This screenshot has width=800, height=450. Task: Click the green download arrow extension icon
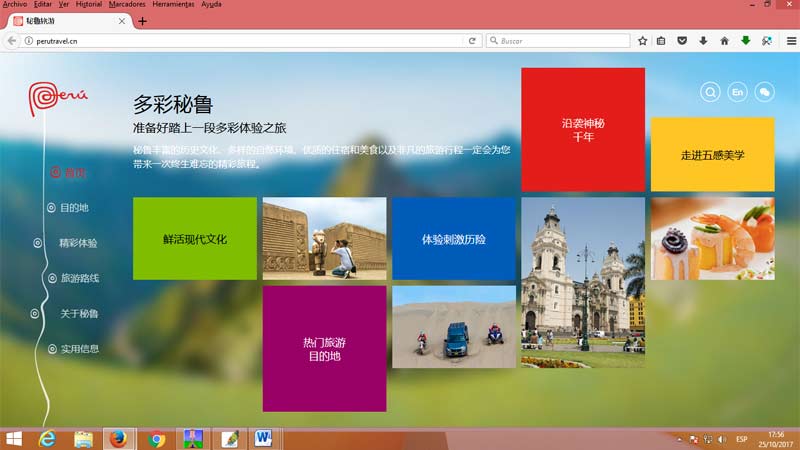tap(745, 41)
